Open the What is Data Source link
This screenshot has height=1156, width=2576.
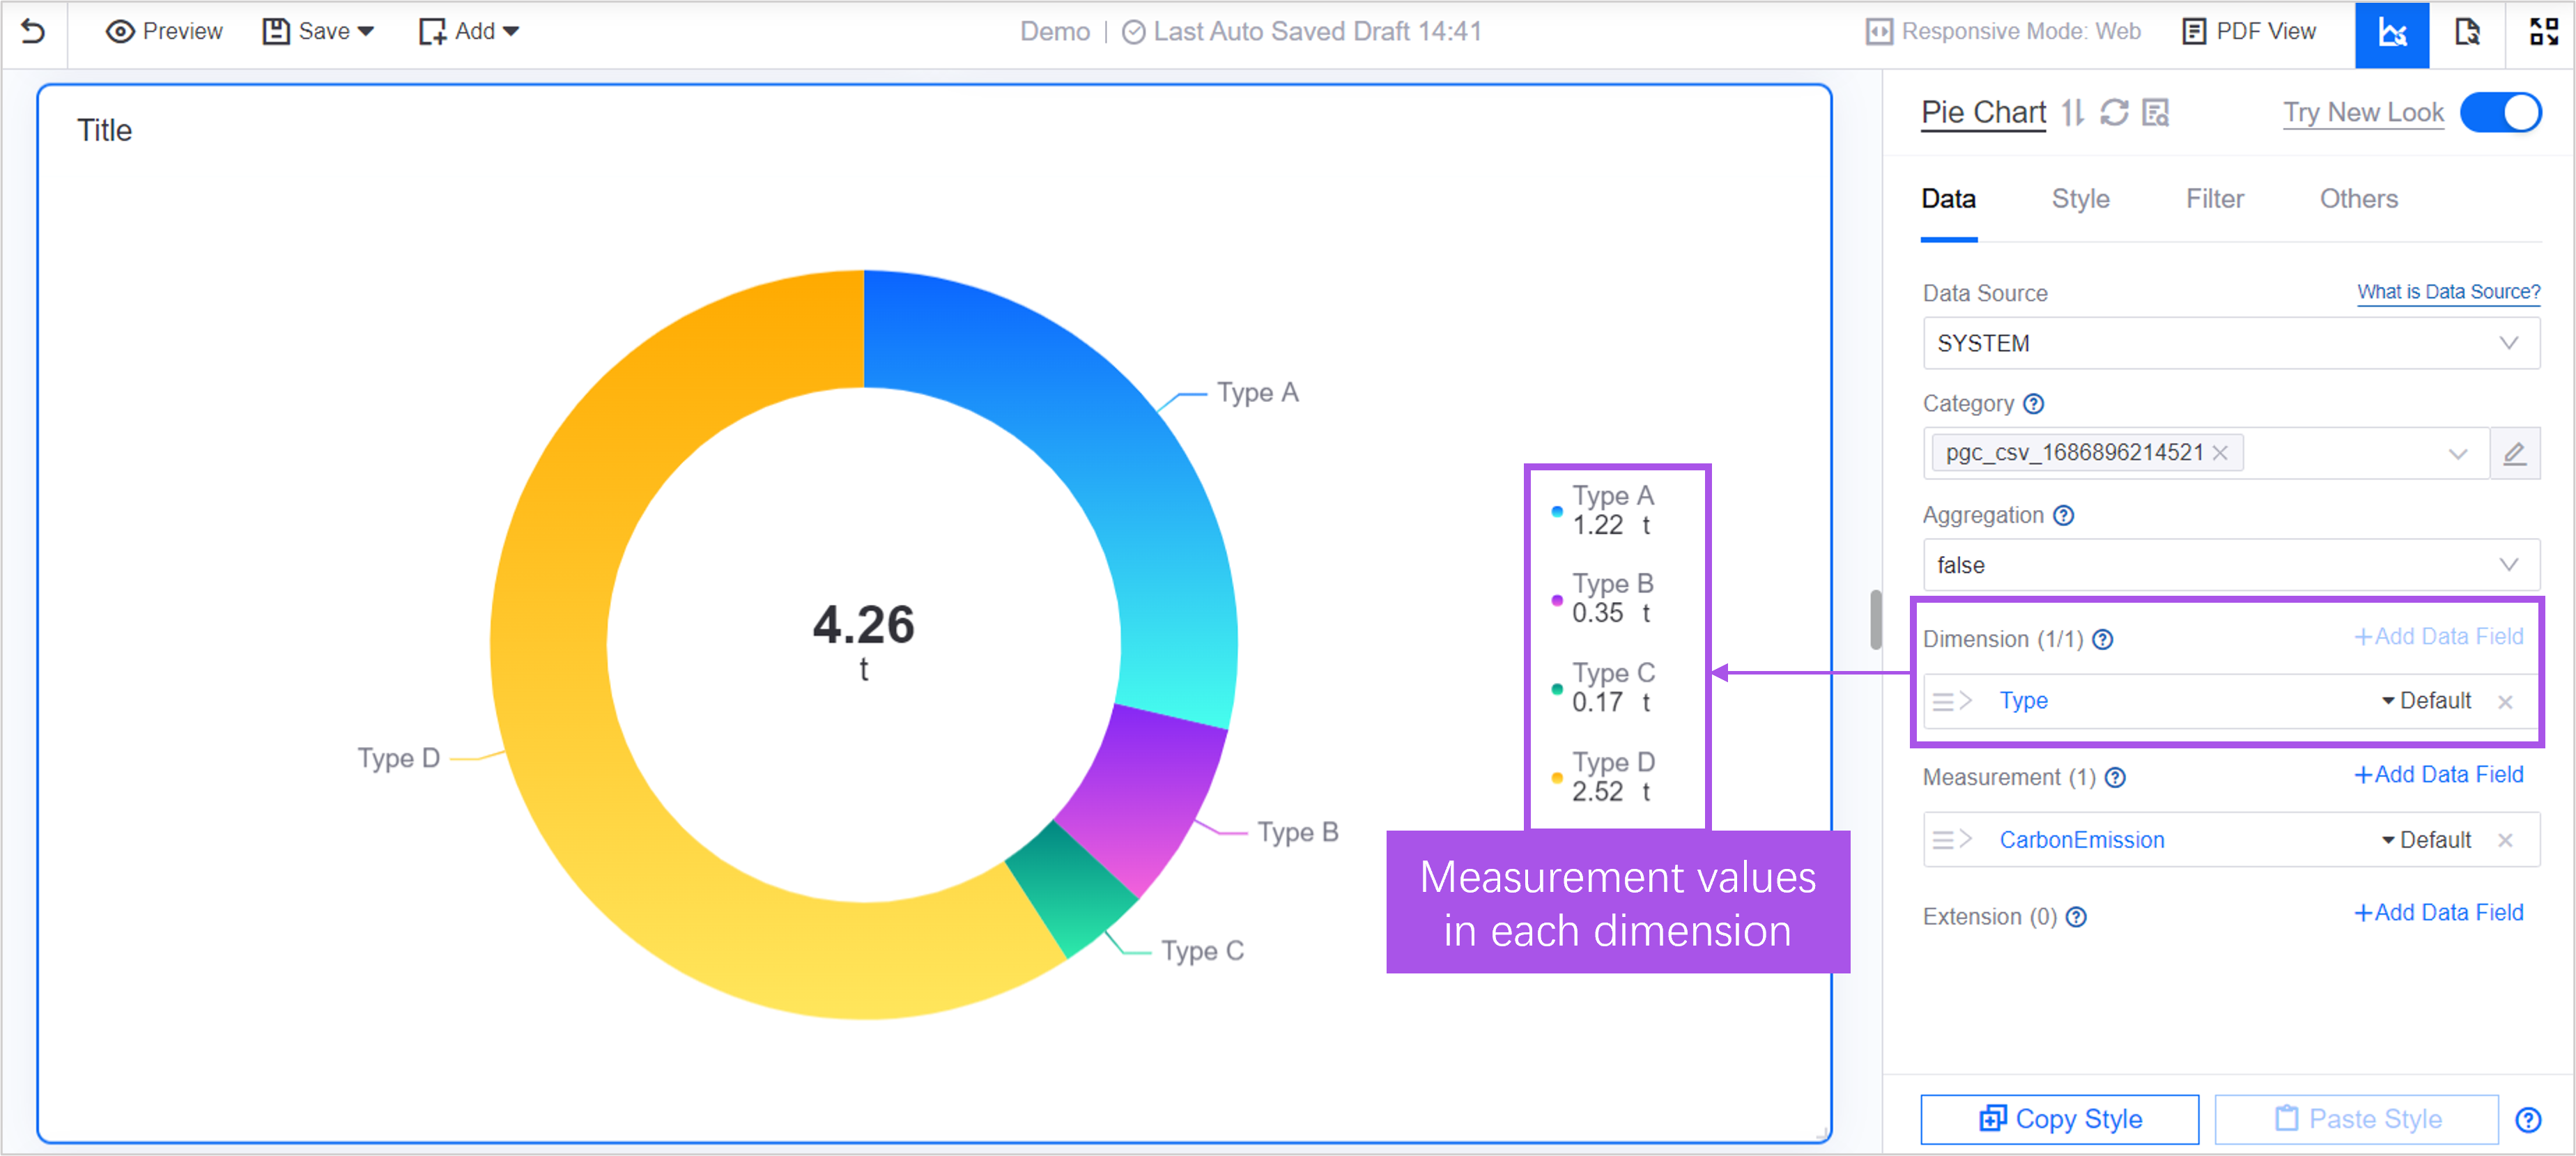click(2448, 292)
